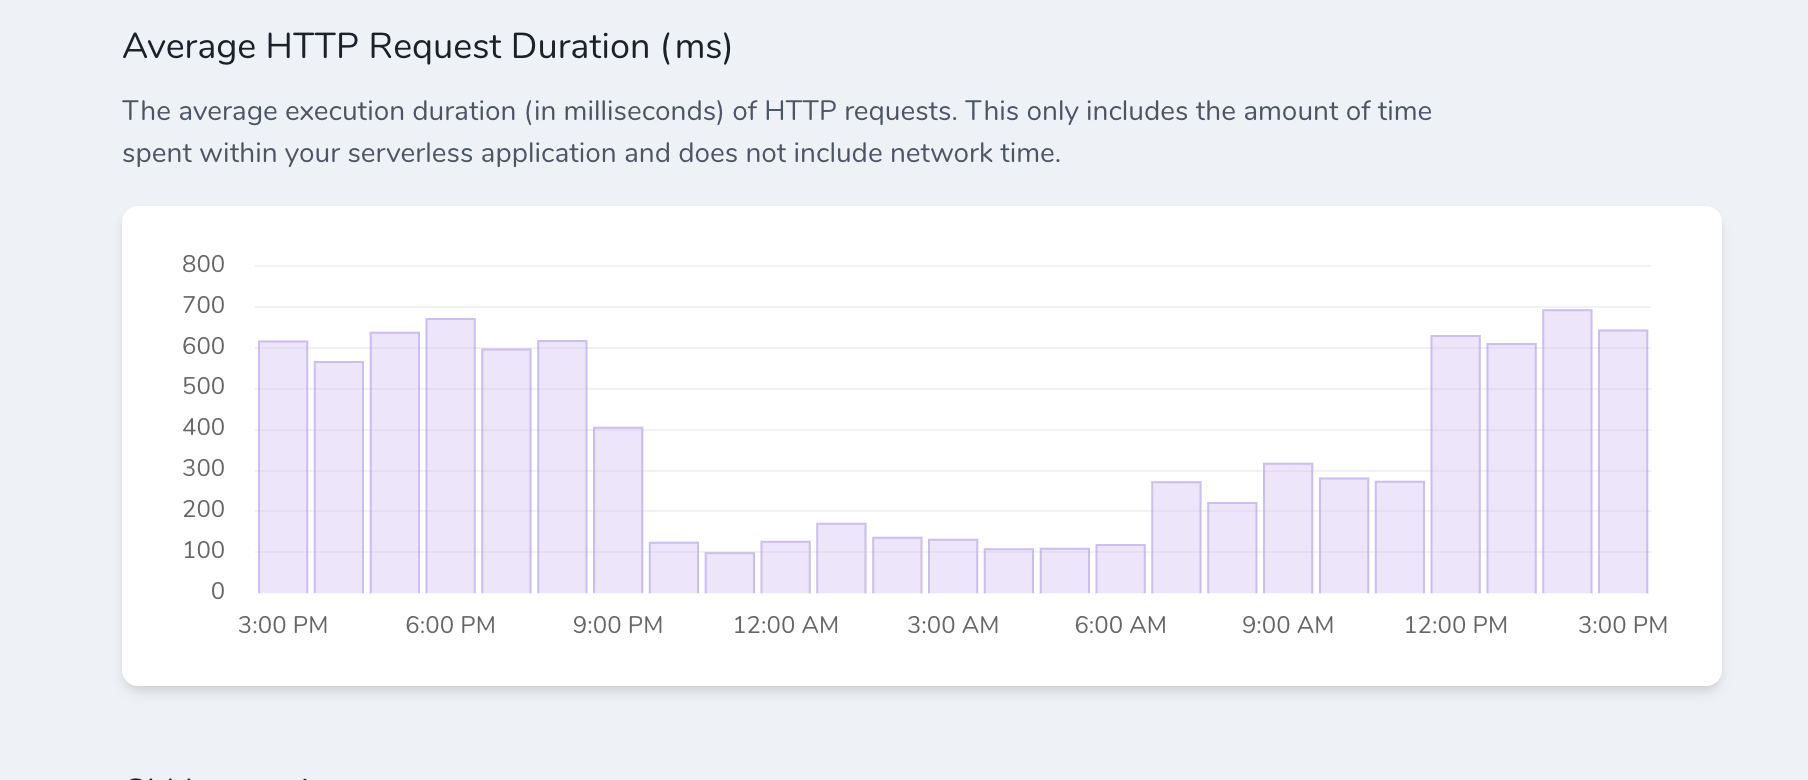This screenshot has width=1808, height=780.
Task: Click the y-axis label 800
Action: coord(203,264)
